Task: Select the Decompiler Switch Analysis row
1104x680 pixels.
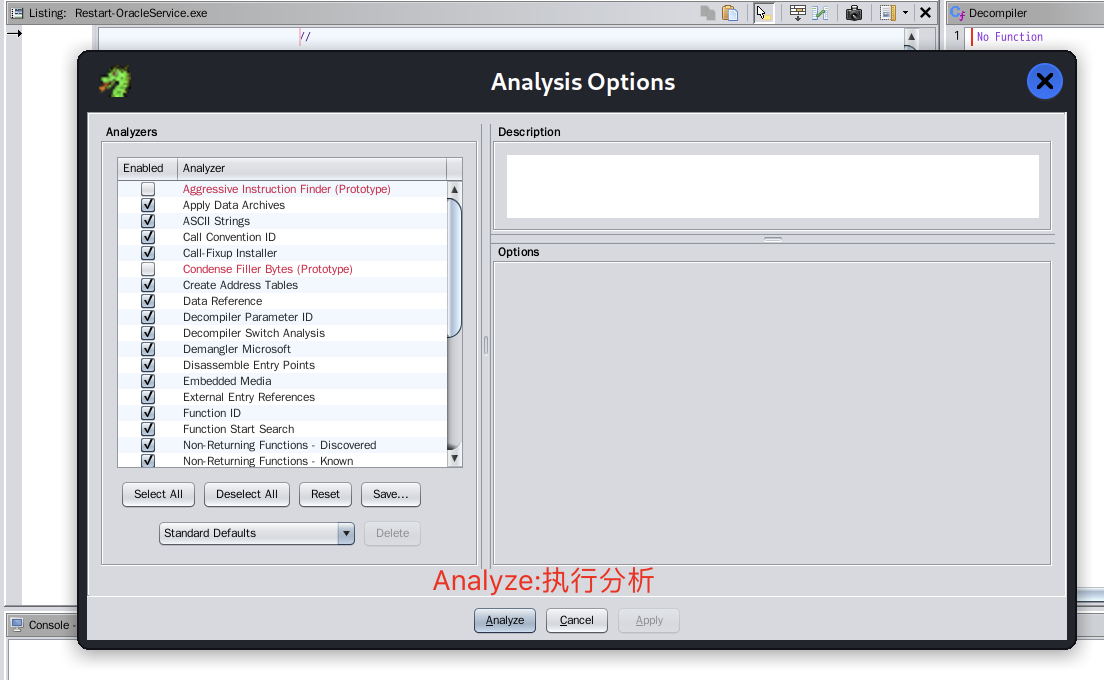Action: (253, 333)
